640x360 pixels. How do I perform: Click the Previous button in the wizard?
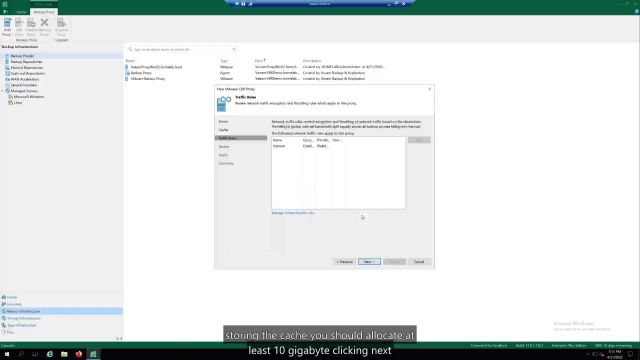(344, 262)
